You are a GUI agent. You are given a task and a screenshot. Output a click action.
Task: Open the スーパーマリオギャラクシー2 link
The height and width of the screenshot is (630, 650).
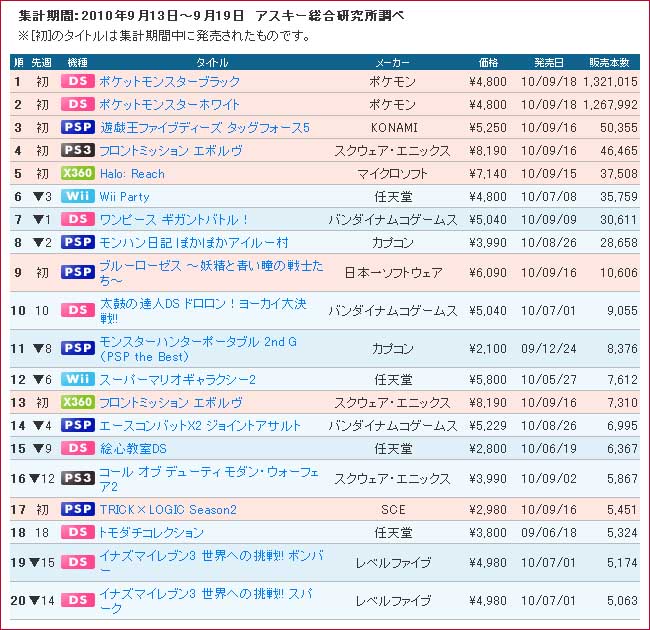pos(177,380)
